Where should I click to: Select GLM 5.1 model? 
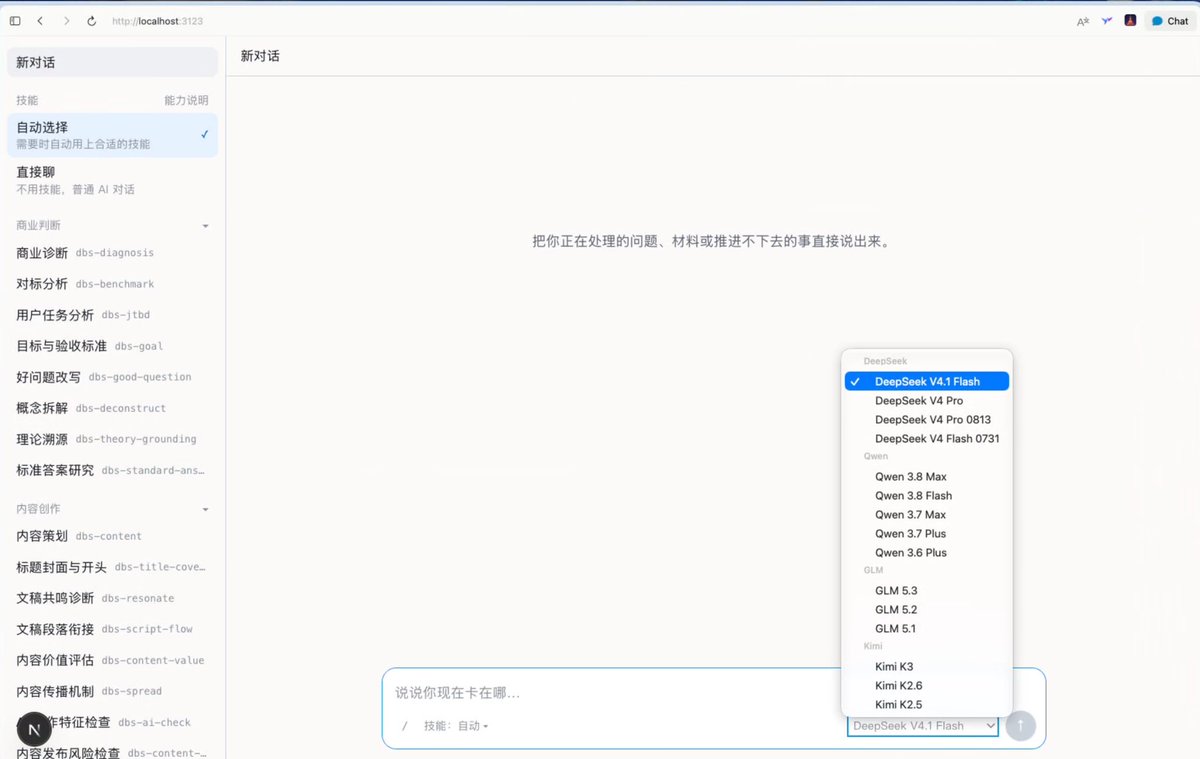(x=927, y=628)
